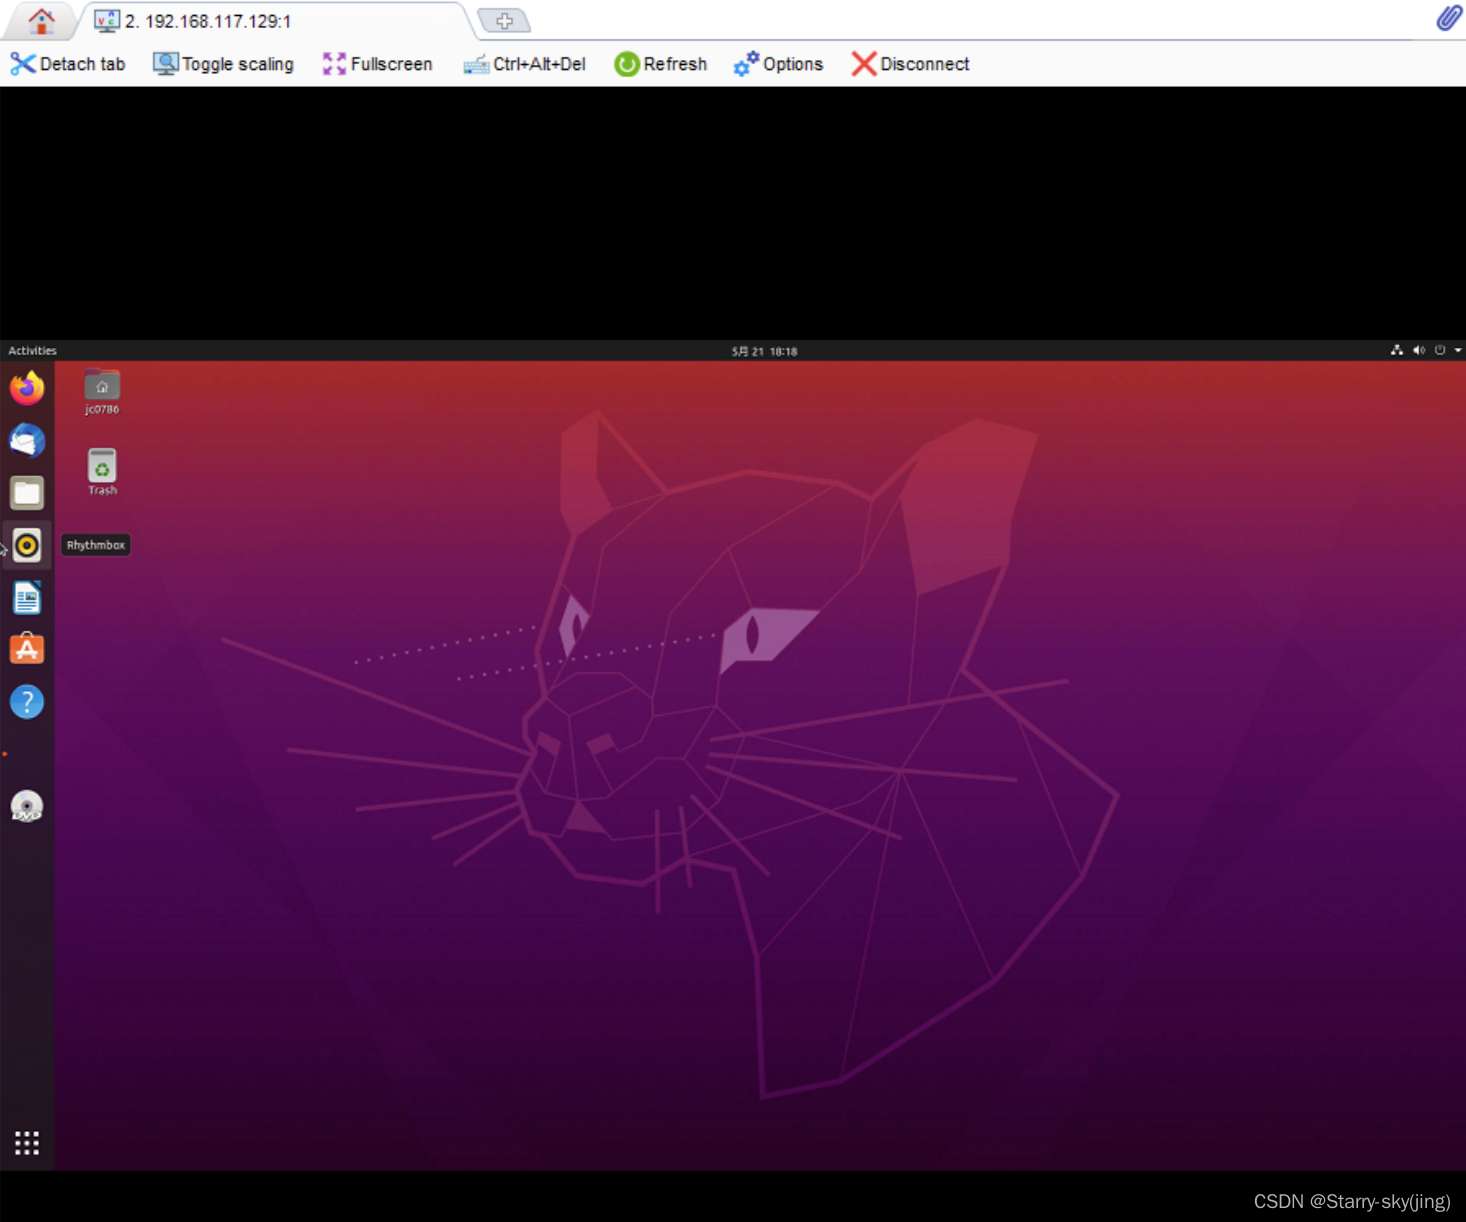Launch Firefox from the dock

pyautogui.click(x=27, y=388)
